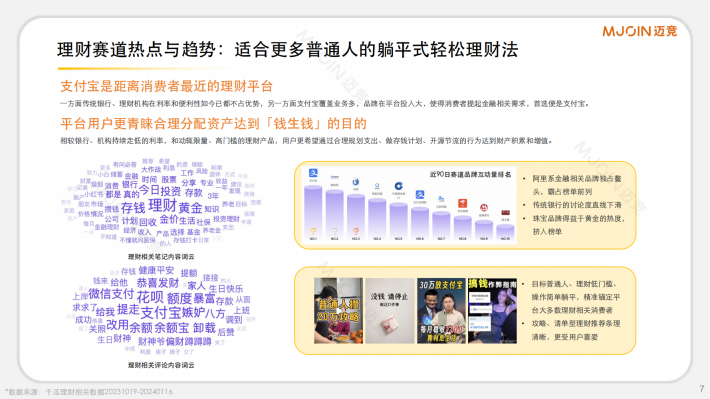The height and width of the screenshot is (399, 710).
Task: Click the China Construction Bank logo above NO.5
Action: point(398,186)
